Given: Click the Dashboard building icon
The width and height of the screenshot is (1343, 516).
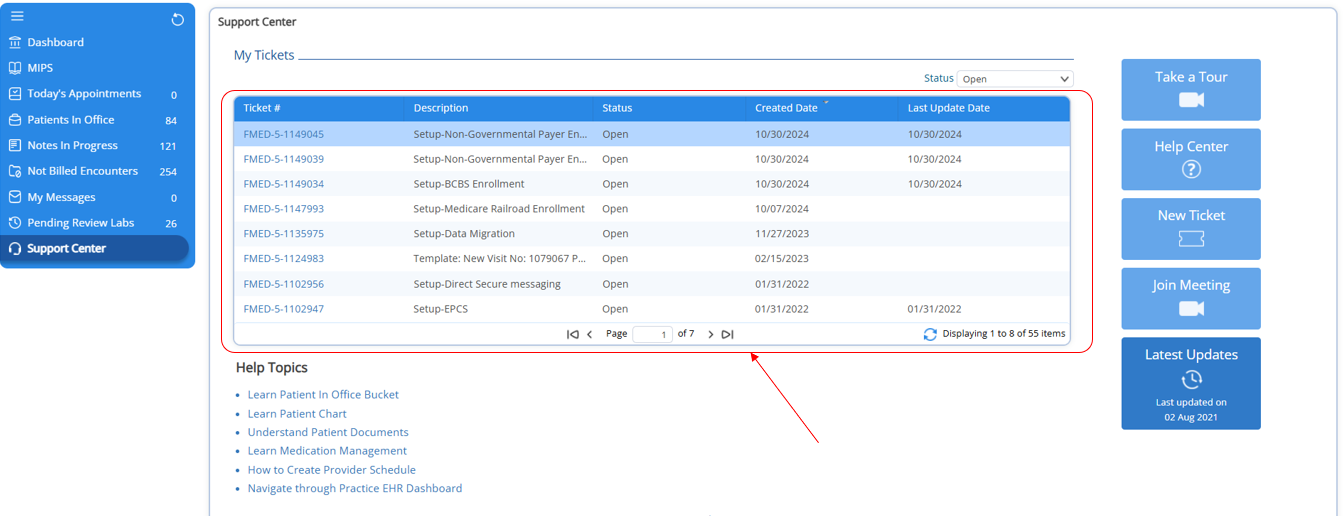Looking at the screenshot, I should click(x=15, y=43).
